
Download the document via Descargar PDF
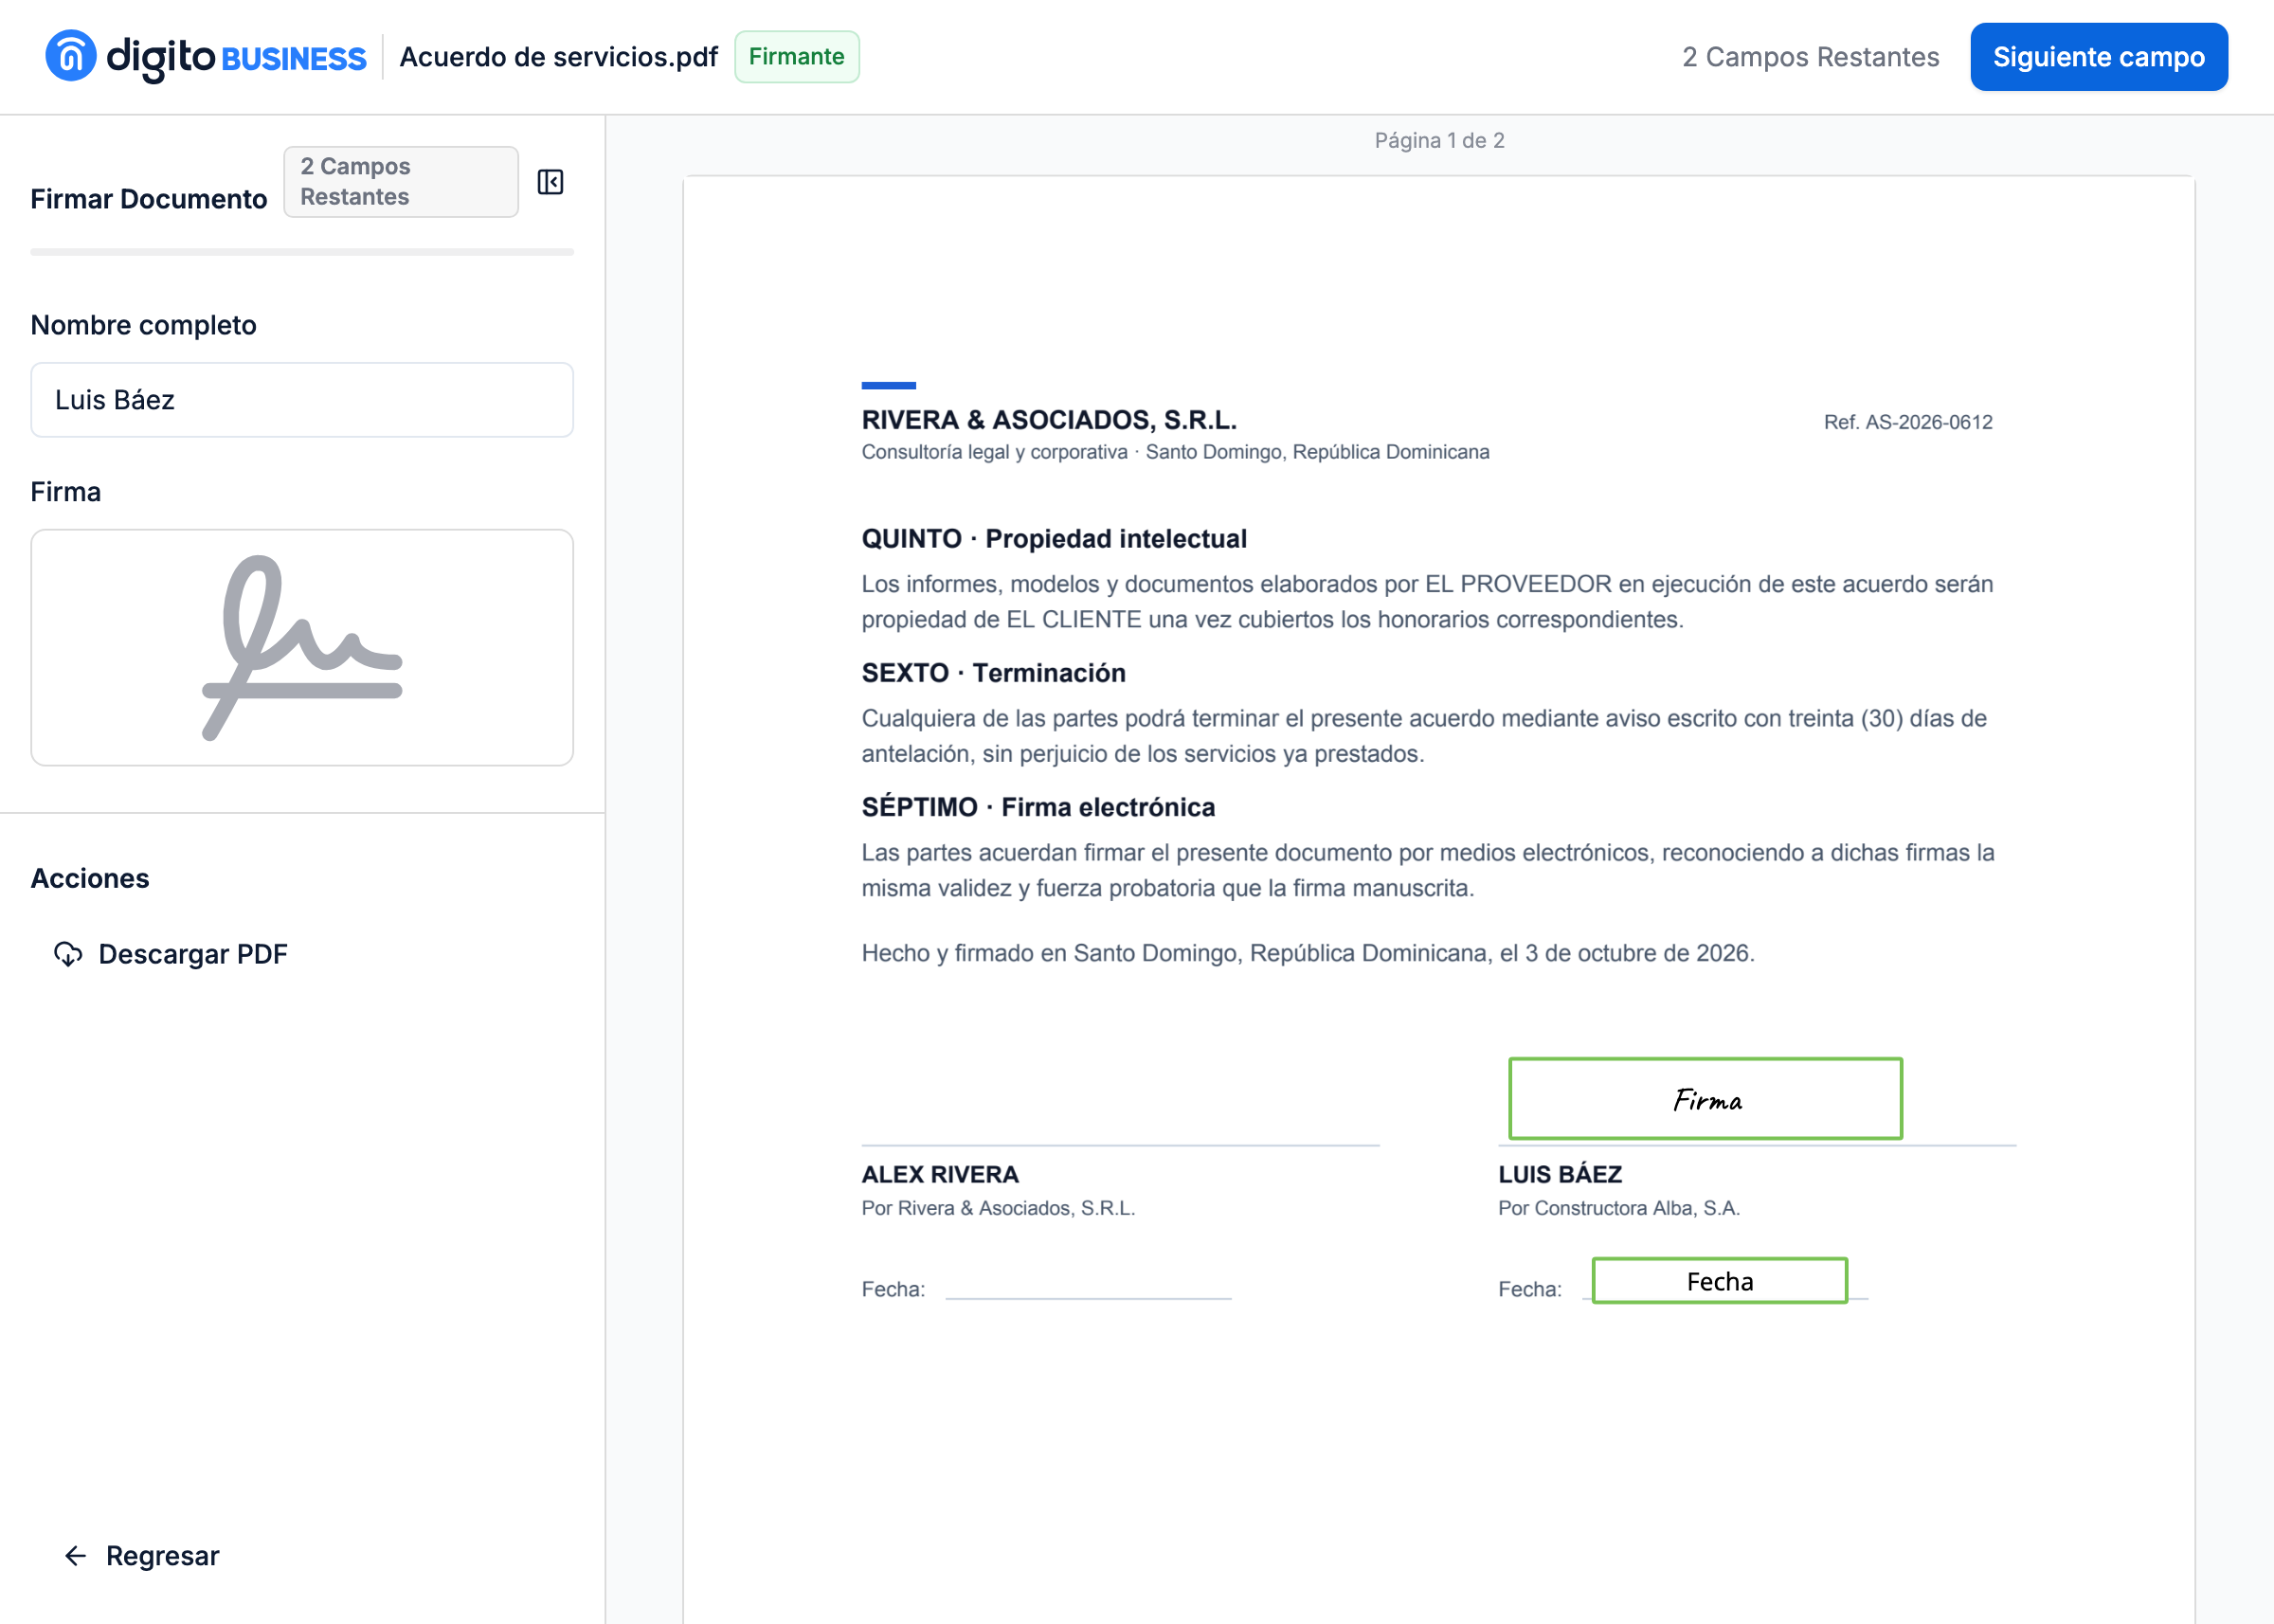tap(171, 954)
